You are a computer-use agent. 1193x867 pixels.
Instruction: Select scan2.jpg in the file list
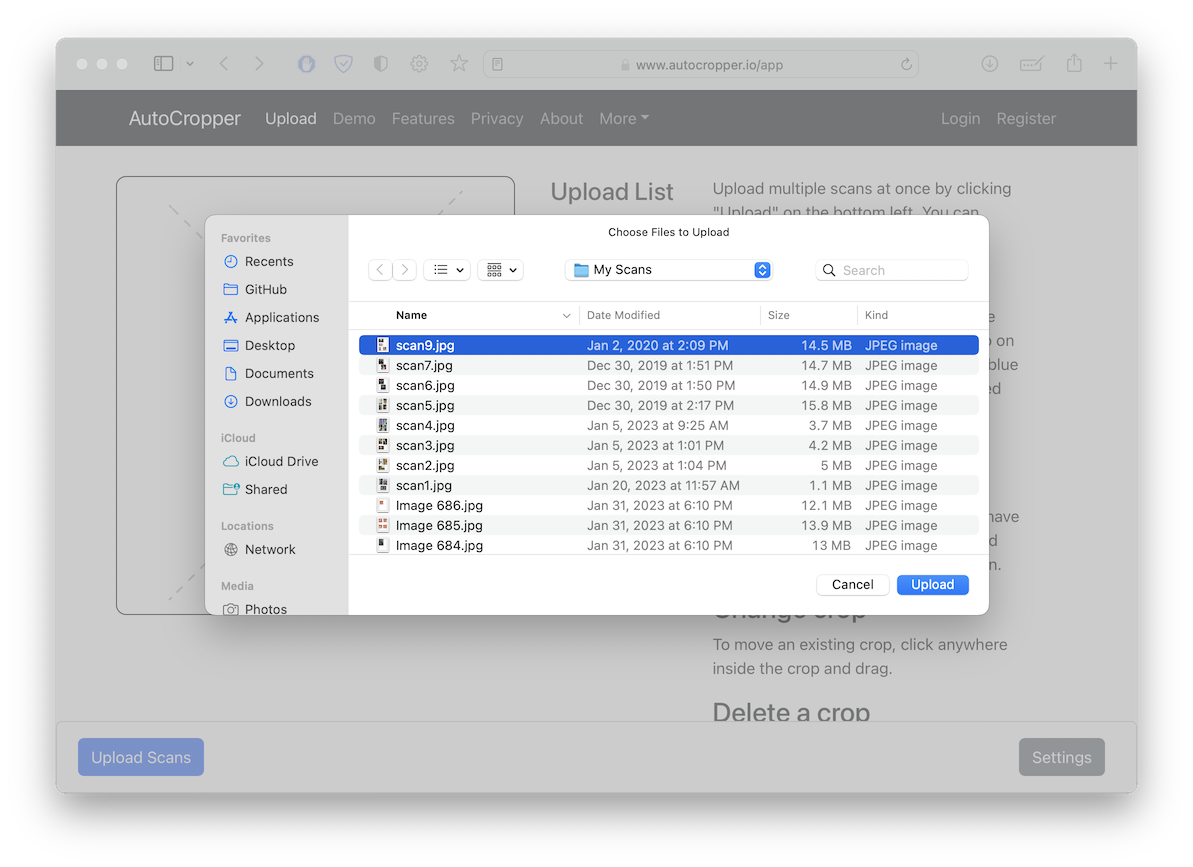point(669,465)
